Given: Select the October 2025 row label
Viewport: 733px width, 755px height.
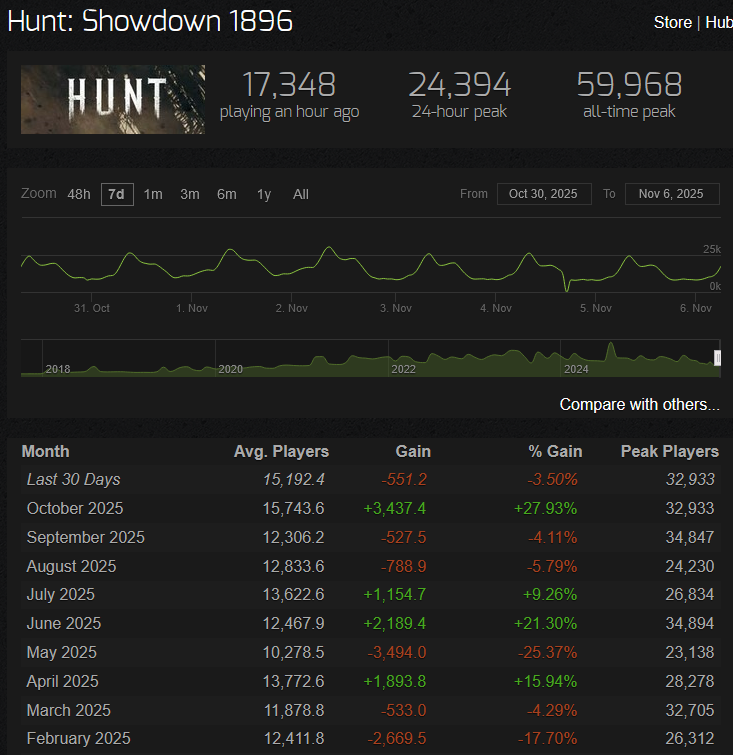Looking at the screenshot, I should 75,508.
